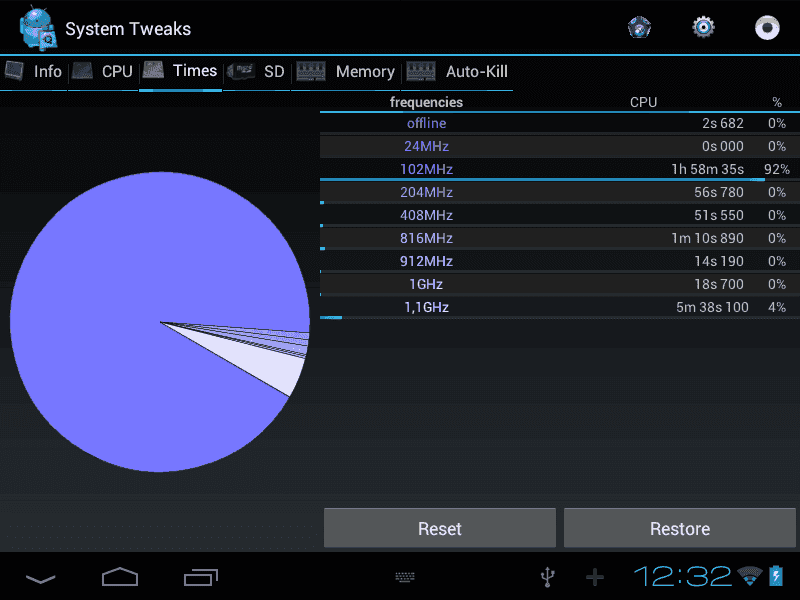This screenshot has width=800, height=600.
Task: Open the recent apps button
Action: (x=201, y=577)
